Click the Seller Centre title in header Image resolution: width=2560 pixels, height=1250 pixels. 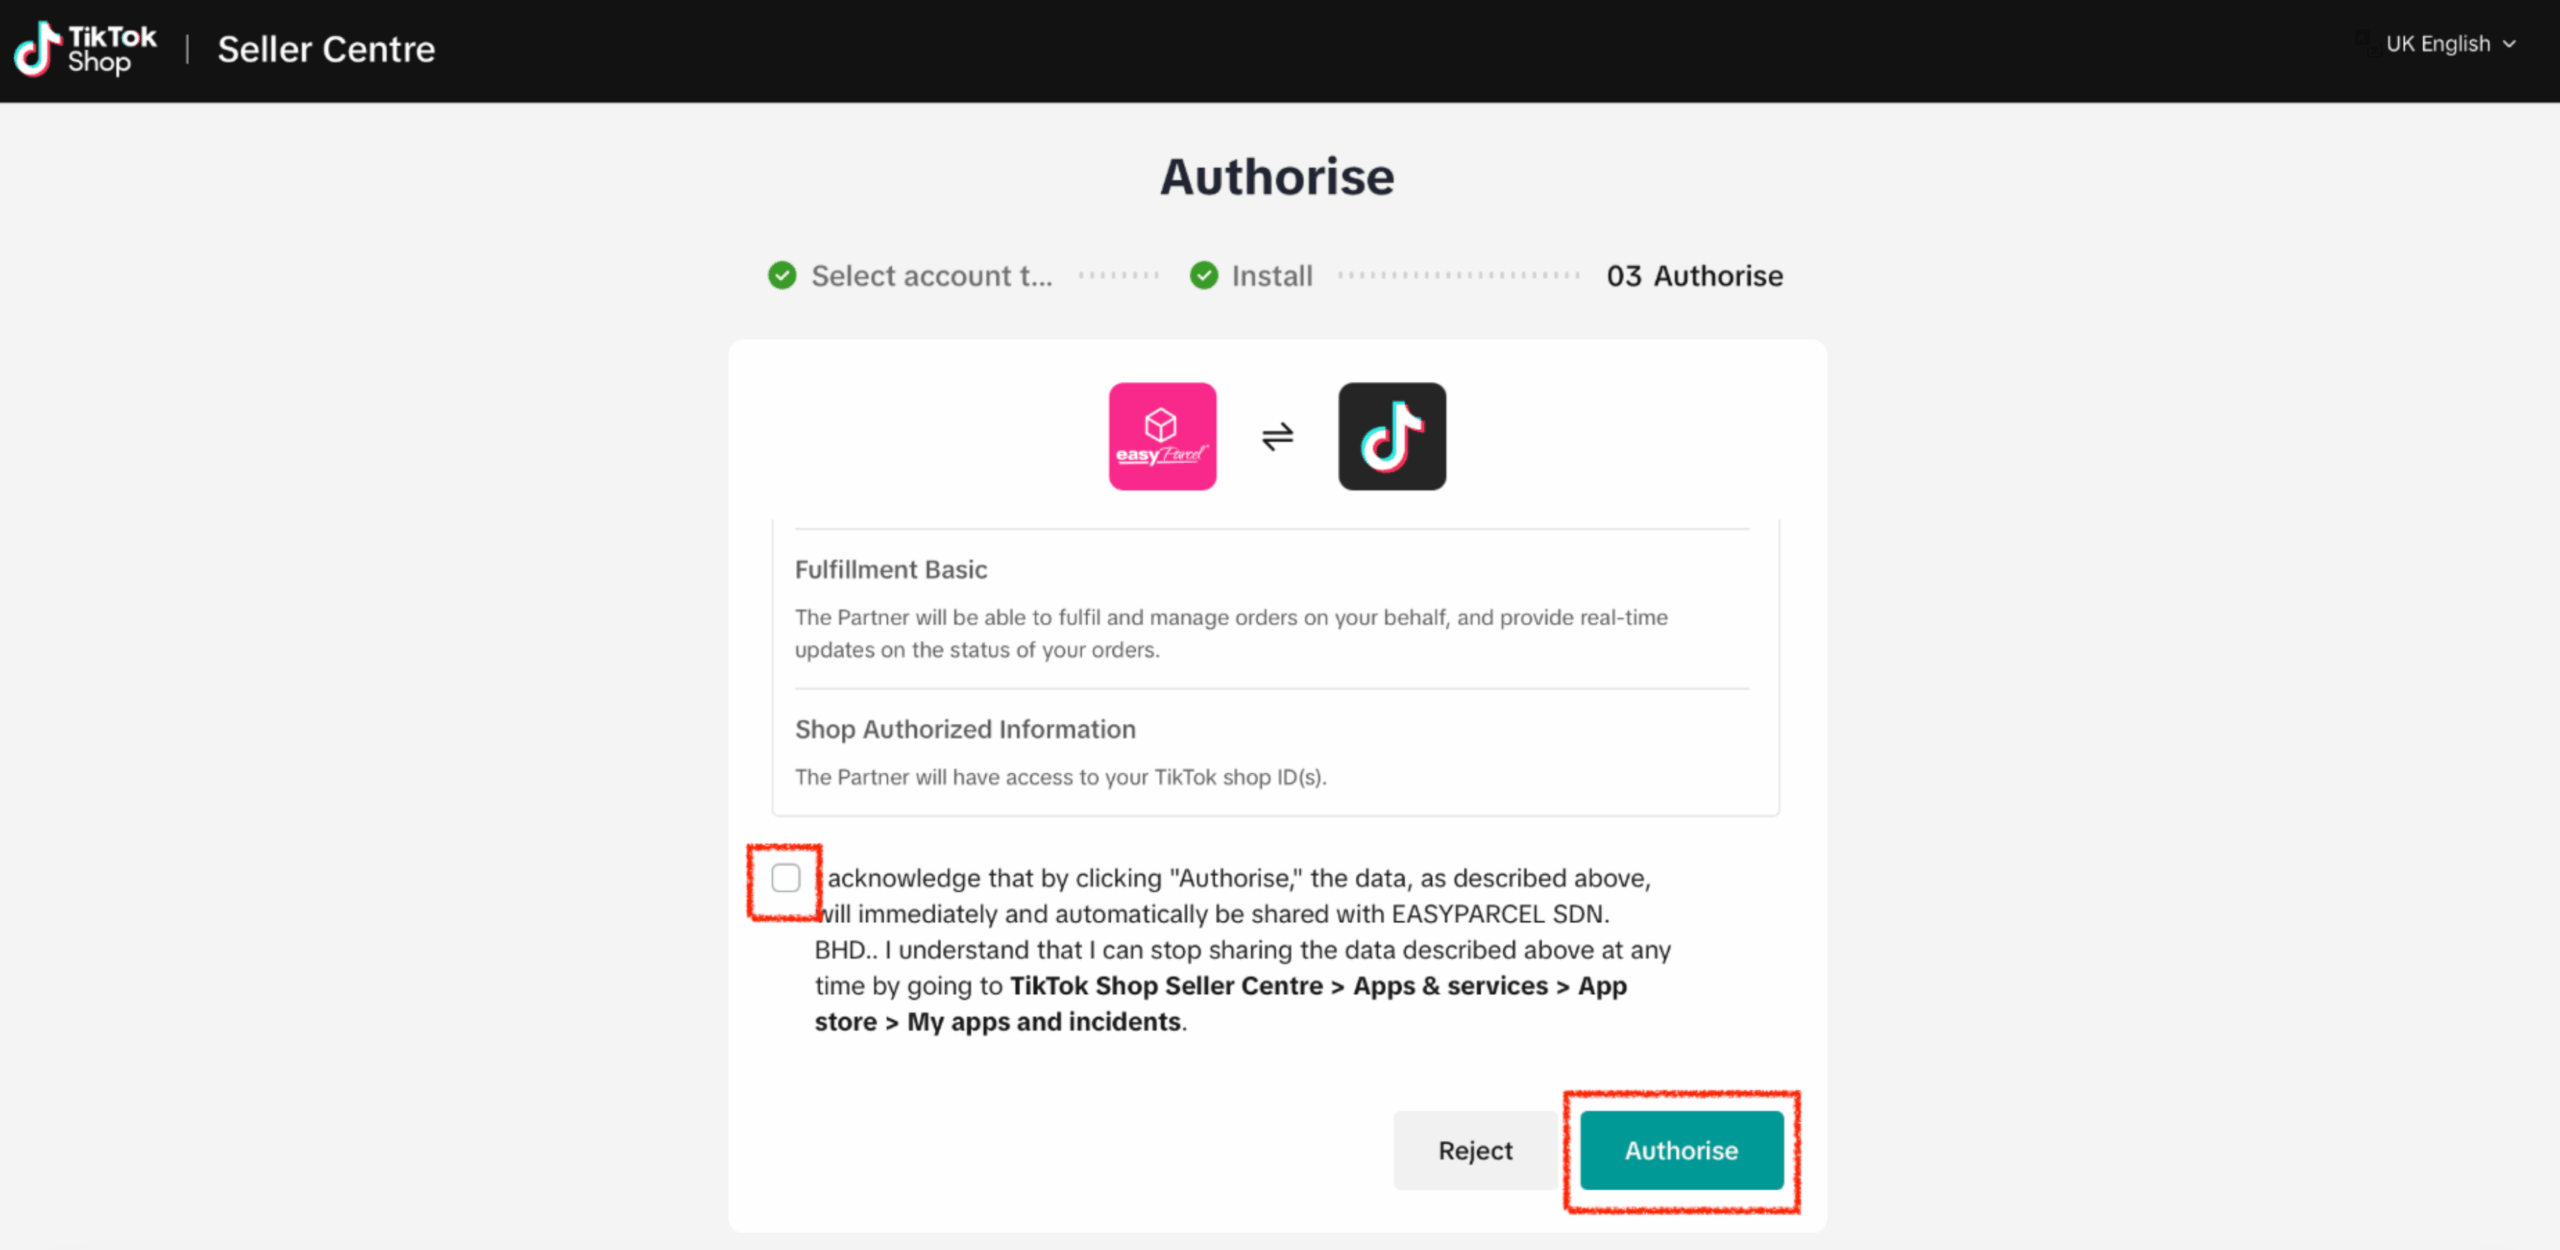pos(326,49)
